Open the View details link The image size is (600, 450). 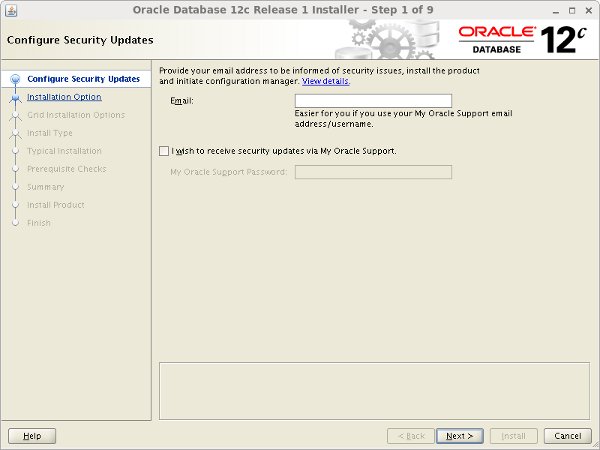click(326, 81)
